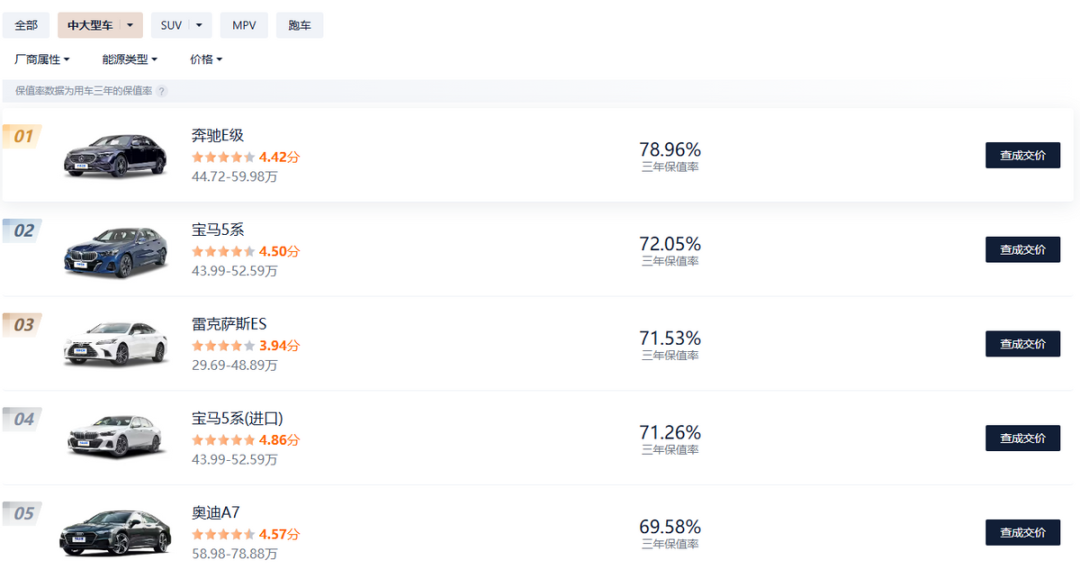Switch to the MPV tab

pos(244,25)
